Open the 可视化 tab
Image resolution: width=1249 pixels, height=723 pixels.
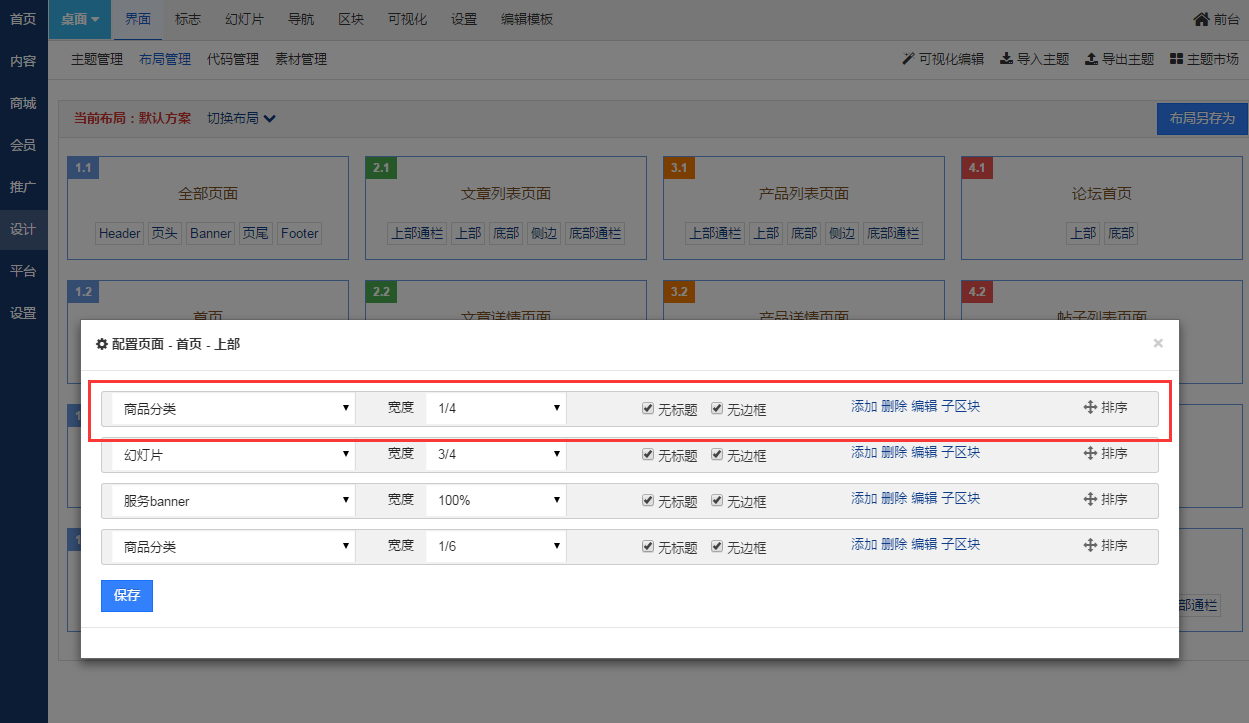coord(407,19)
